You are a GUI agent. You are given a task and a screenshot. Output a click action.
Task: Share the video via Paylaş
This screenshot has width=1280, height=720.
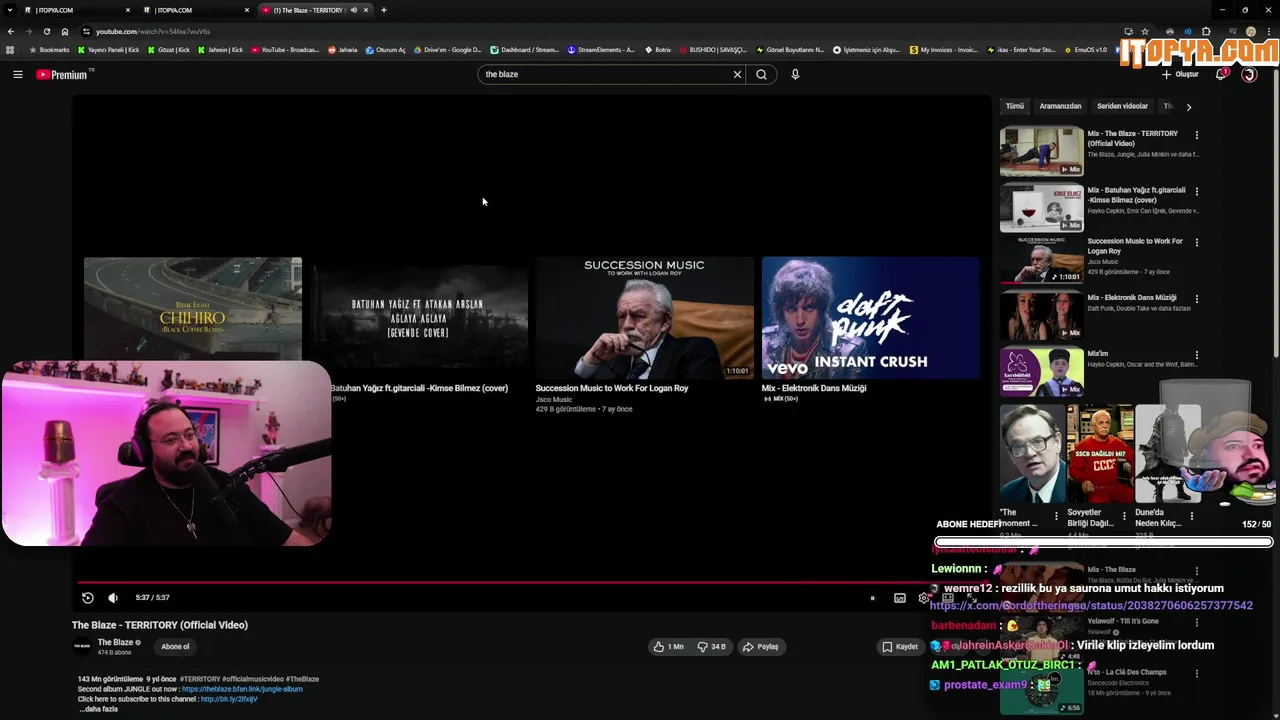pyautogui.click(x=760, y=647)
